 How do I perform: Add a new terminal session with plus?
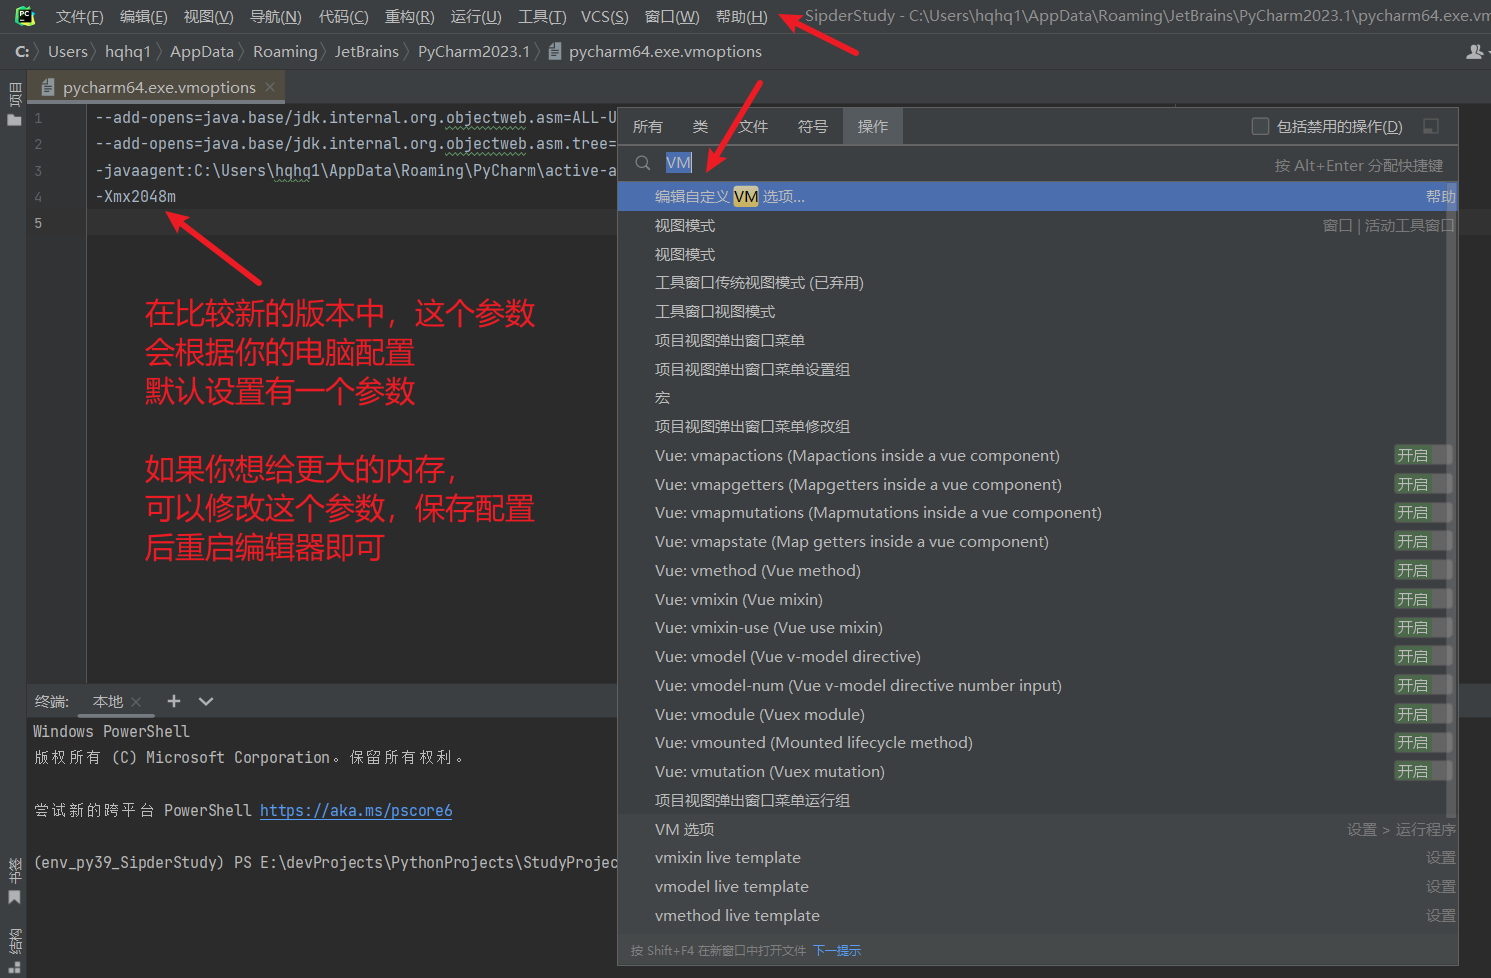coord(174,701)
